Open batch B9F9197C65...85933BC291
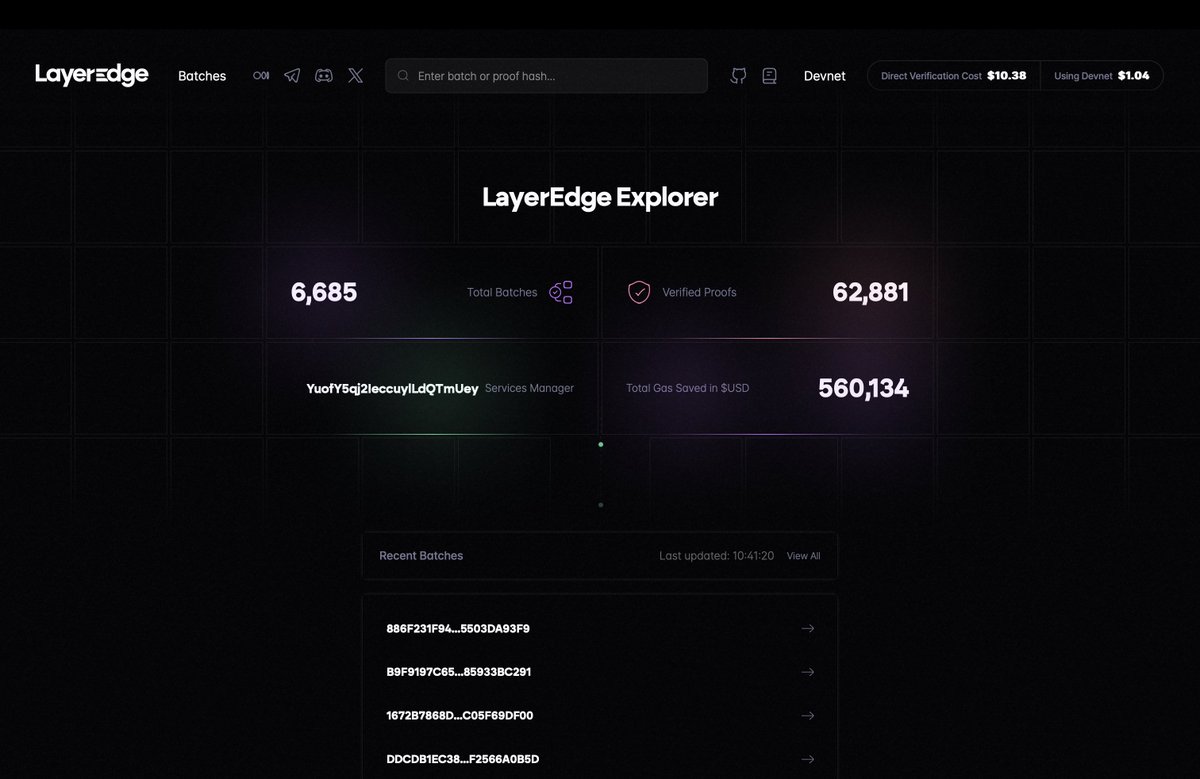This screenshot has height=779, width=1200. point(459,672)
